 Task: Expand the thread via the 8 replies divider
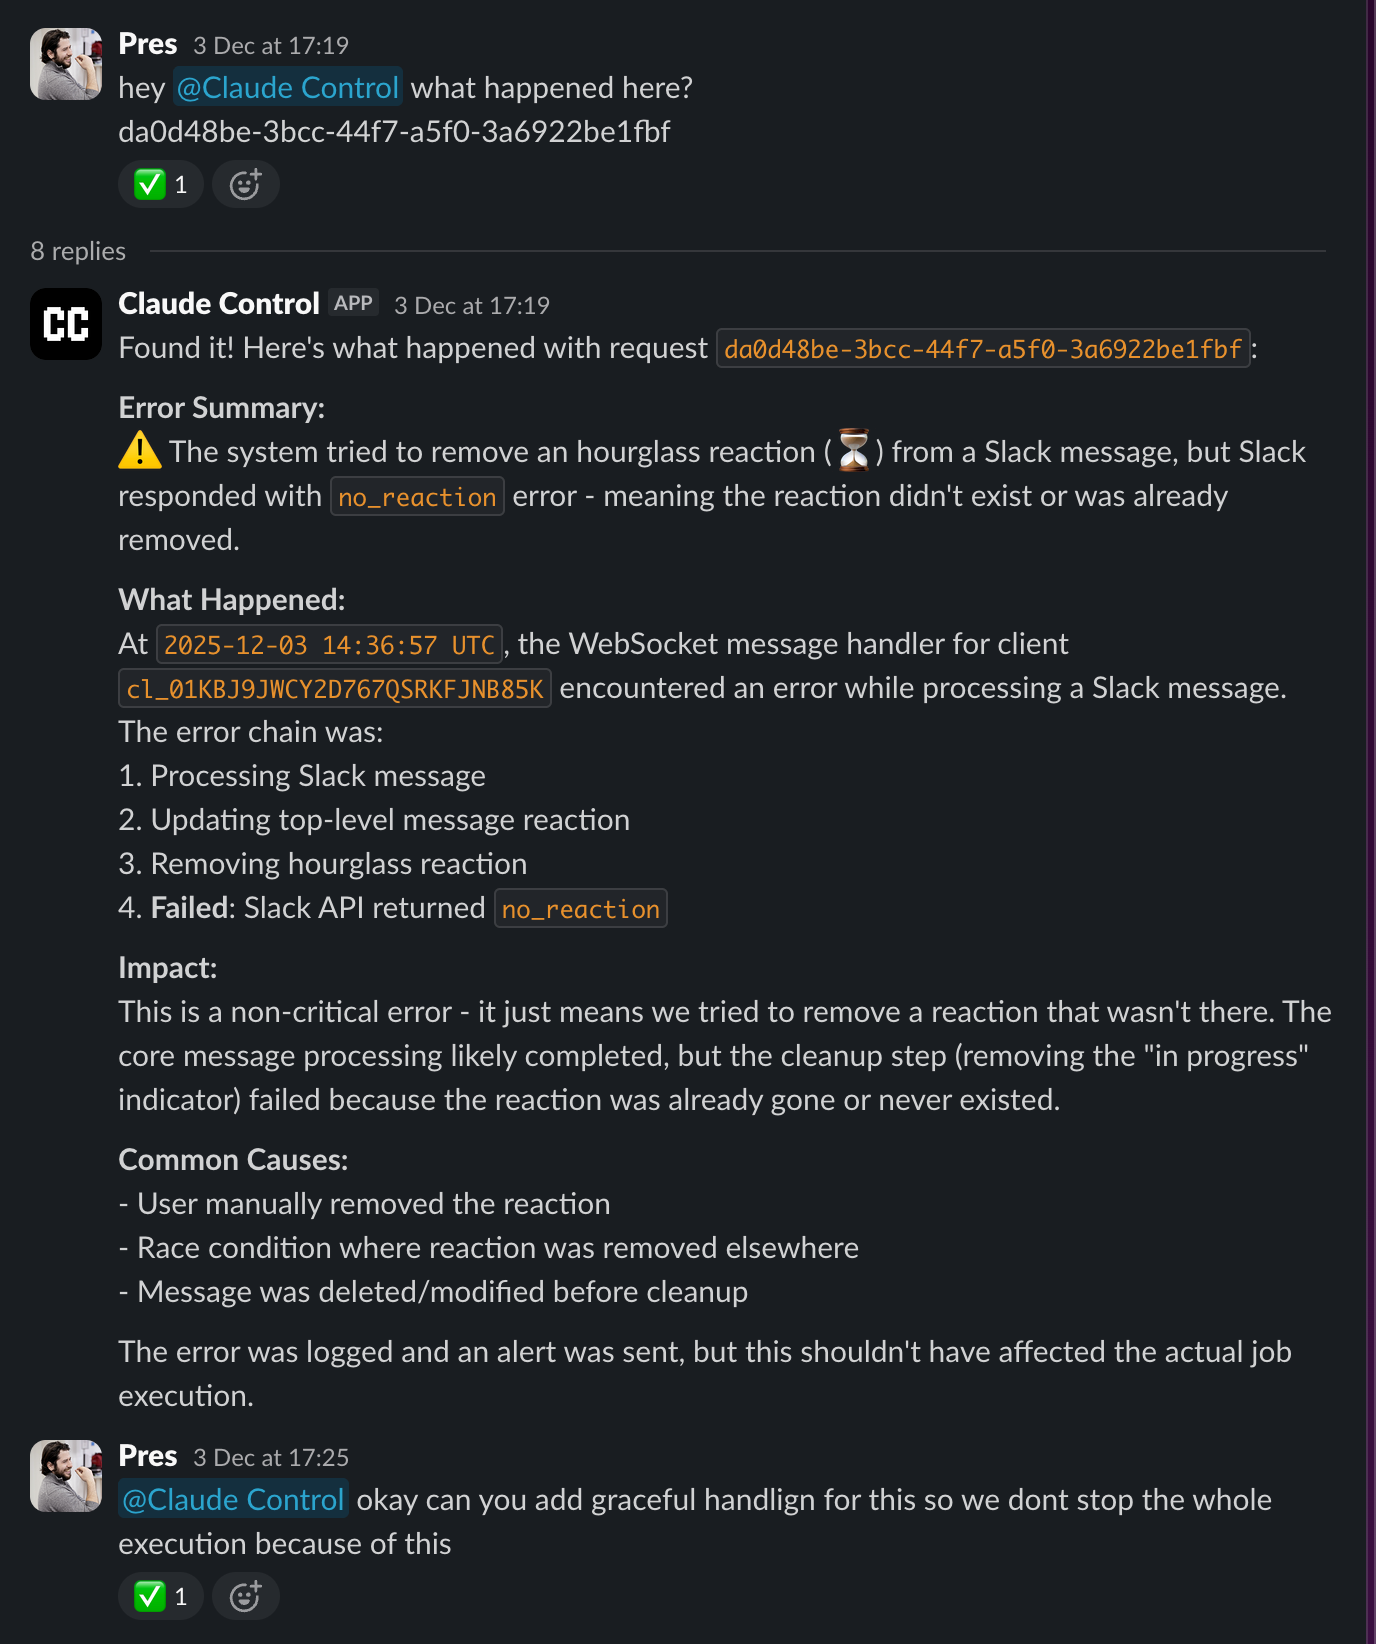tap(77, 251)
